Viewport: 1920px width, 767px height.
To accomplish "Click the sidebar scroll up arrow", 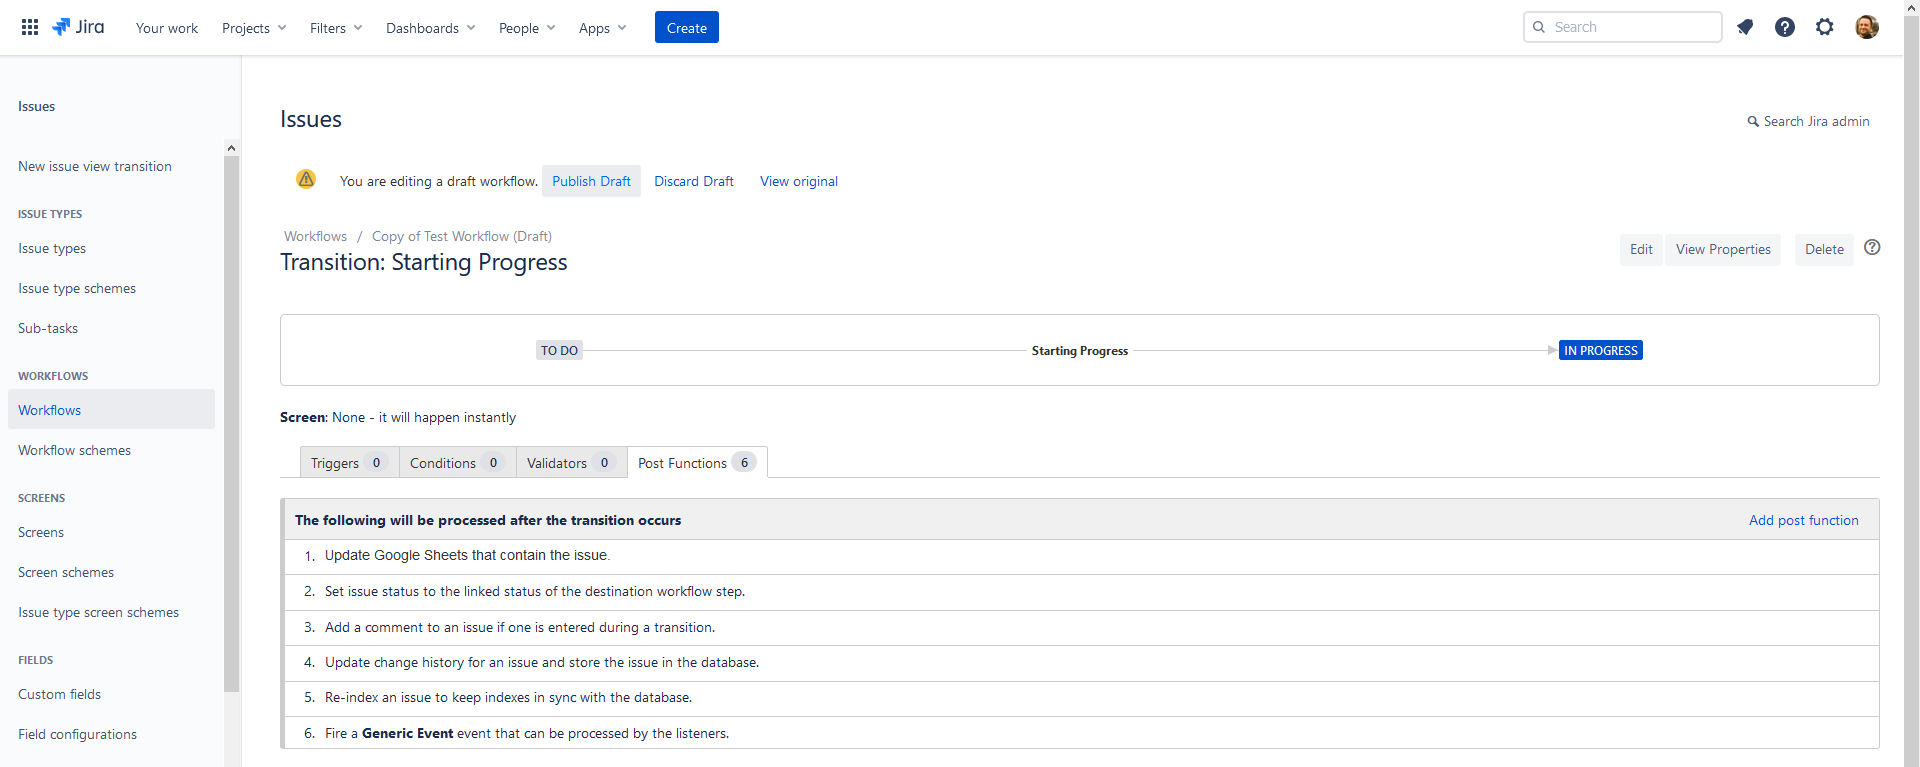I will pos(231,148).
